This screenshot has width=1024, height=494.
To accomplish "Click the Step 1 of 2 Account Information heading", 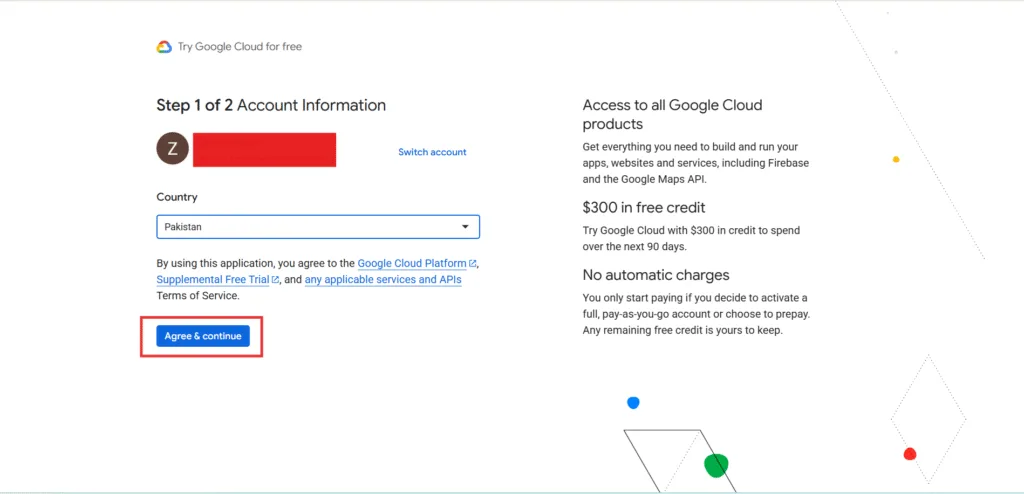I will click(271, 105).
